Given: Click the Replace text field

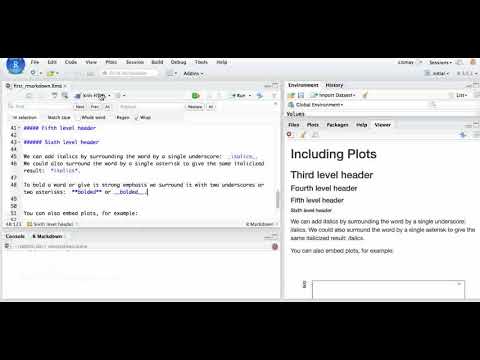Looking at the screenshot, I should (x=150, y=107).
